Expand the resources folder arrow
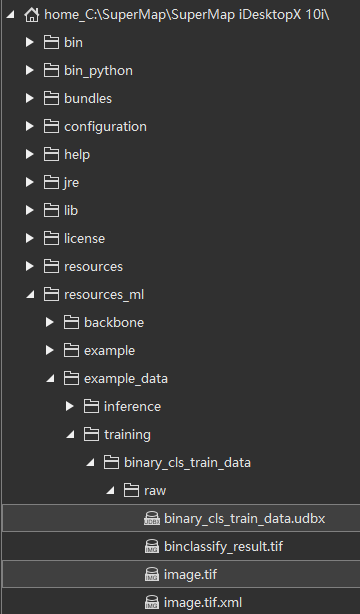Viewport: 360px width, 614px height. [29, 266]
